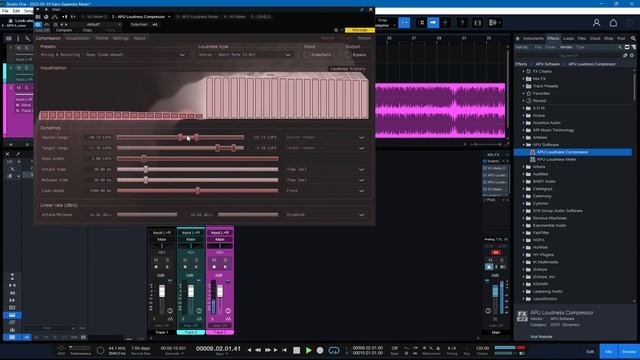This screenshot has width=640, height=360.
Task: Open the File menu
Action: [5, 11]
